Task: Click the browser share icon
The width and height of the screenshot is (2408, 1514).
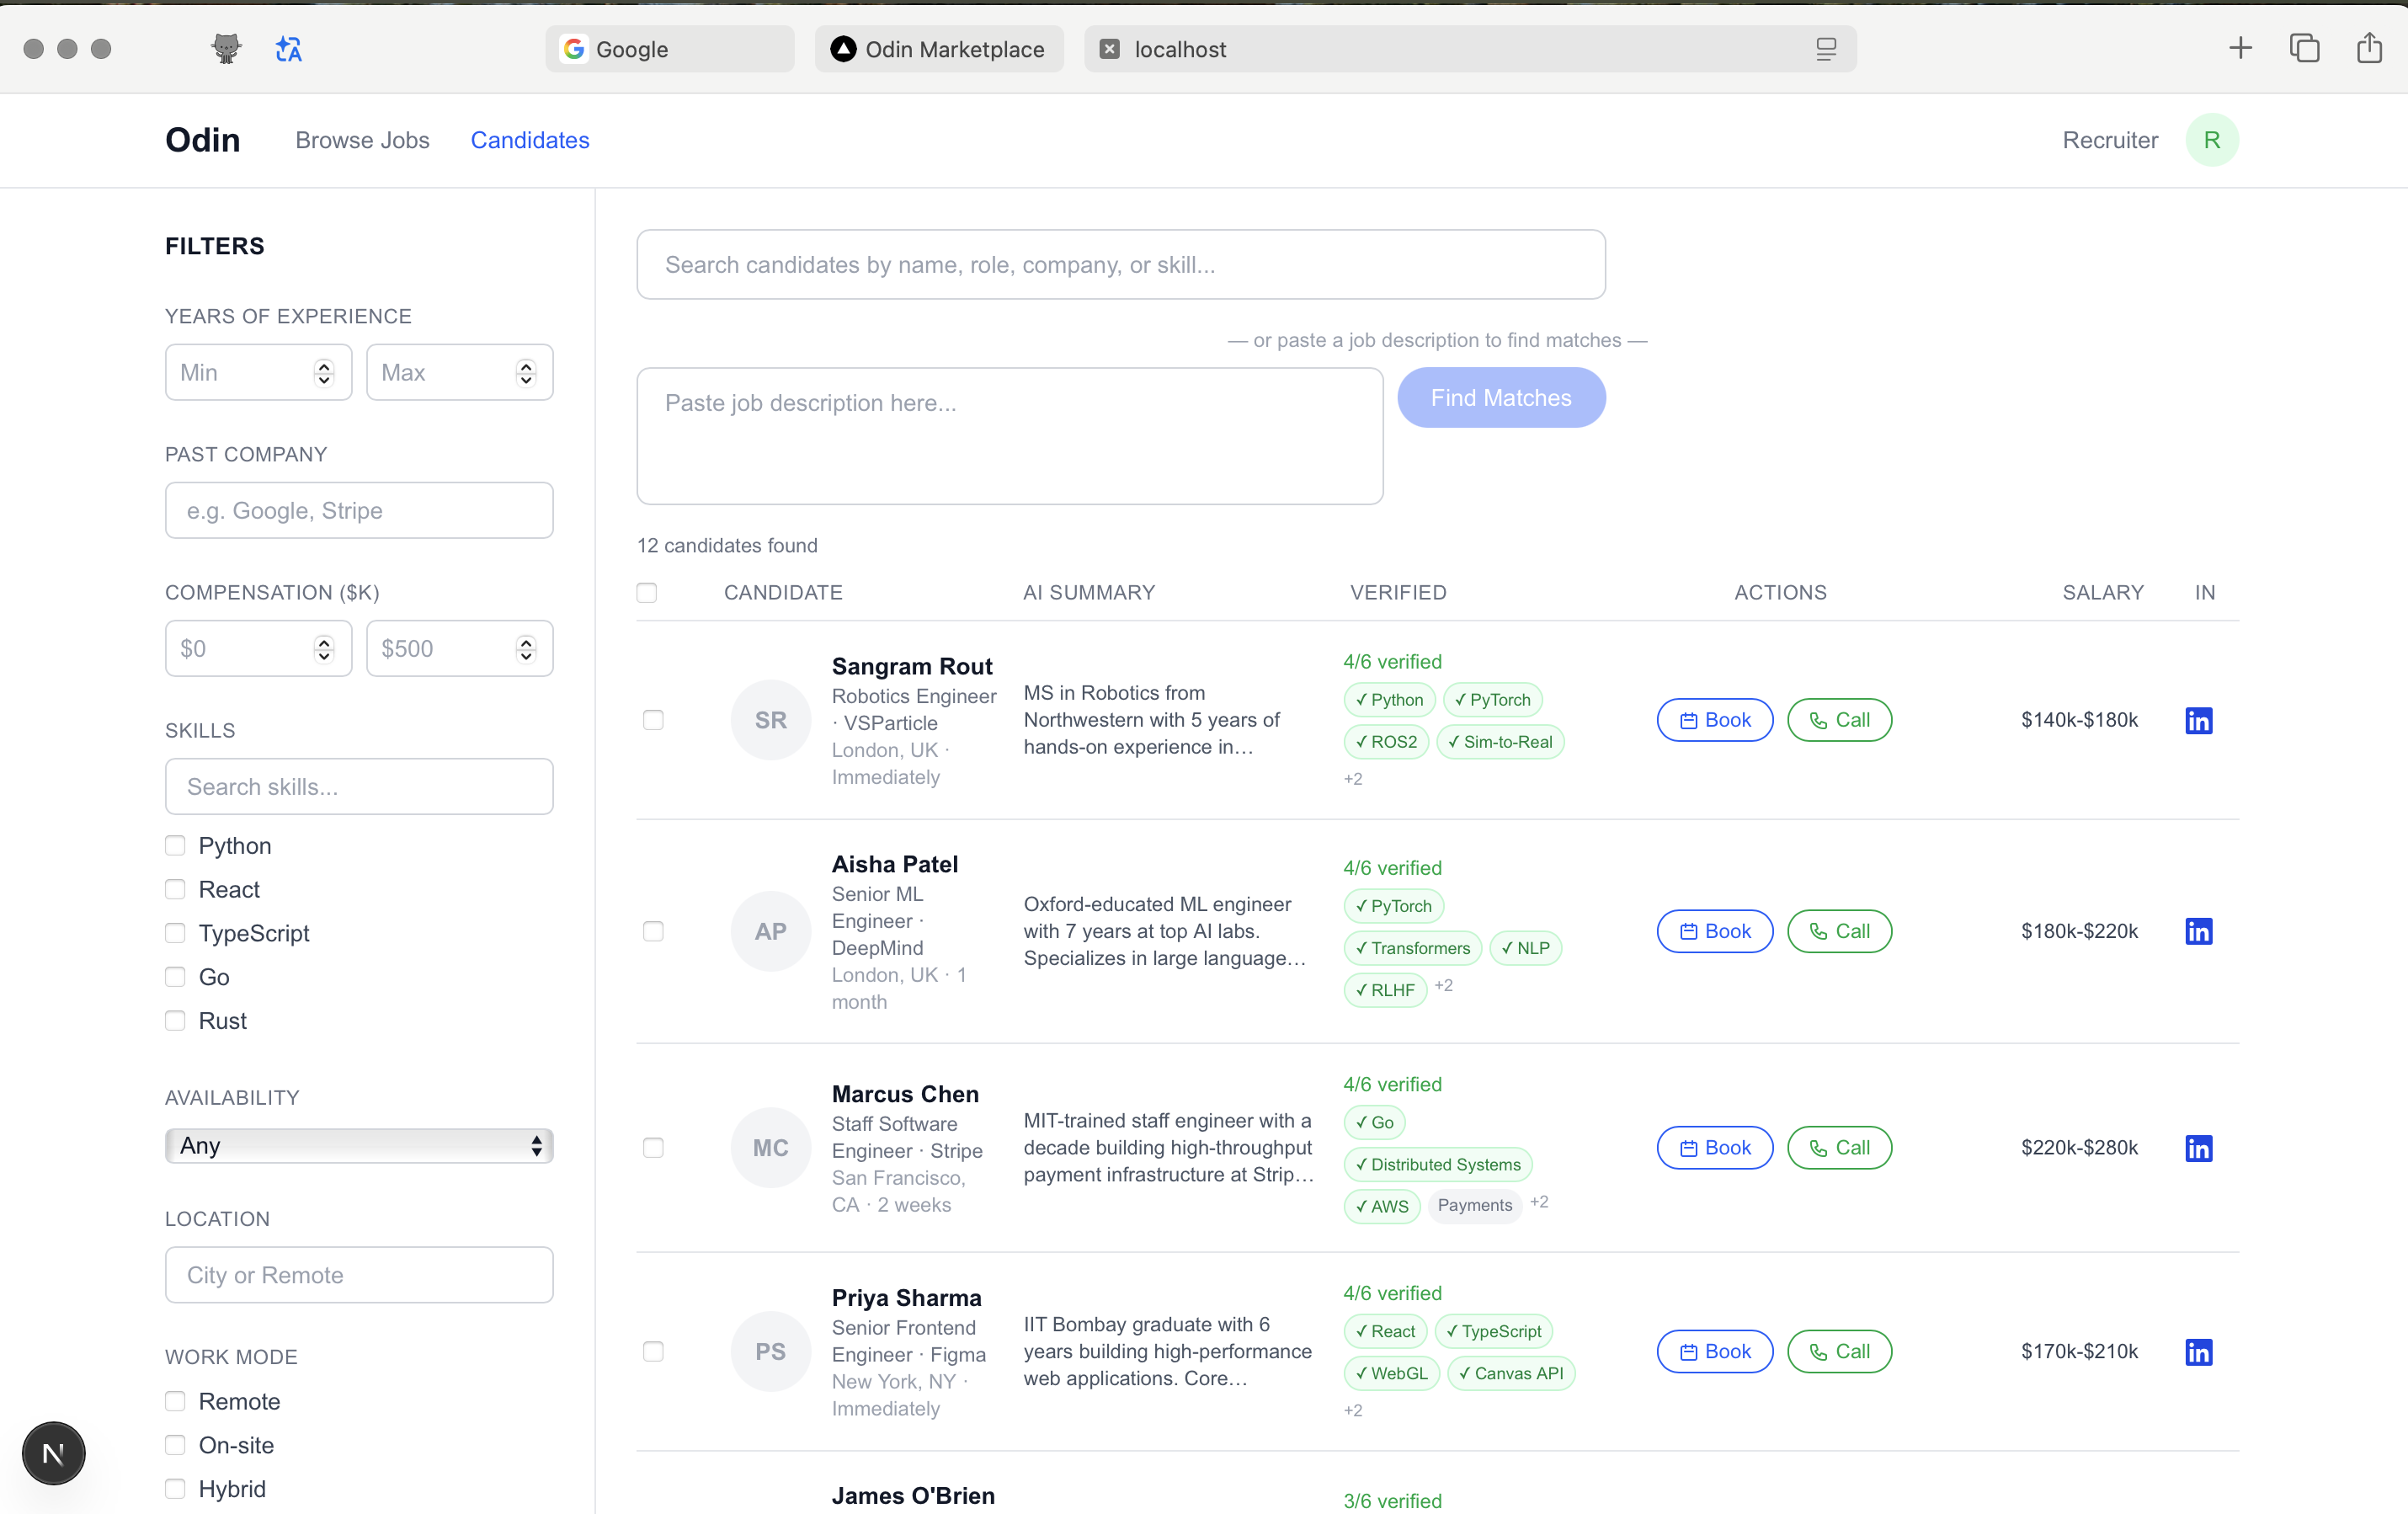Action: coord(2369,47)
